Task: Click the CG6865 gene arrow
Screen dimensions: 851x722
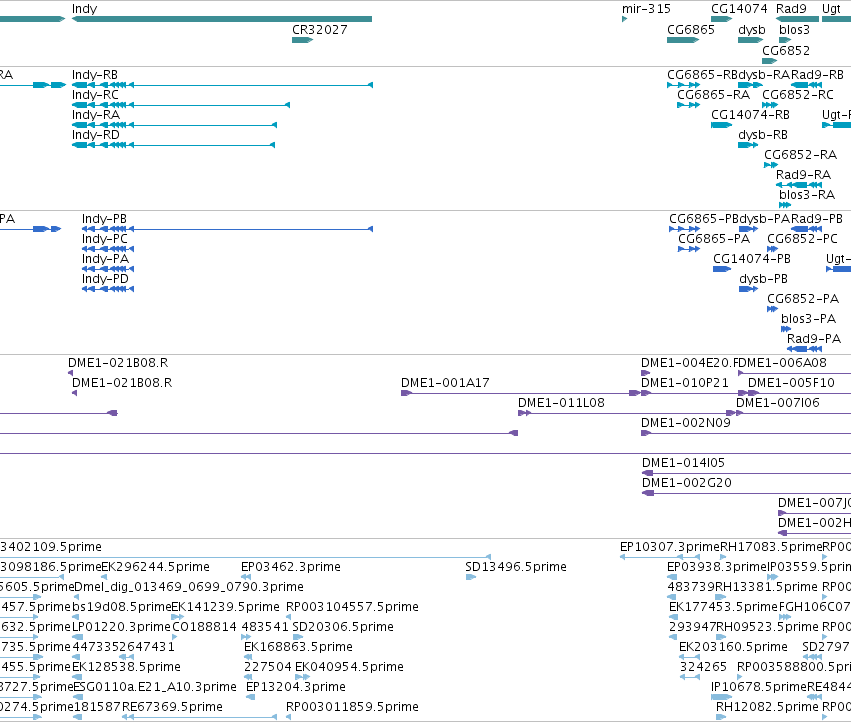Action: pos(683,40)
